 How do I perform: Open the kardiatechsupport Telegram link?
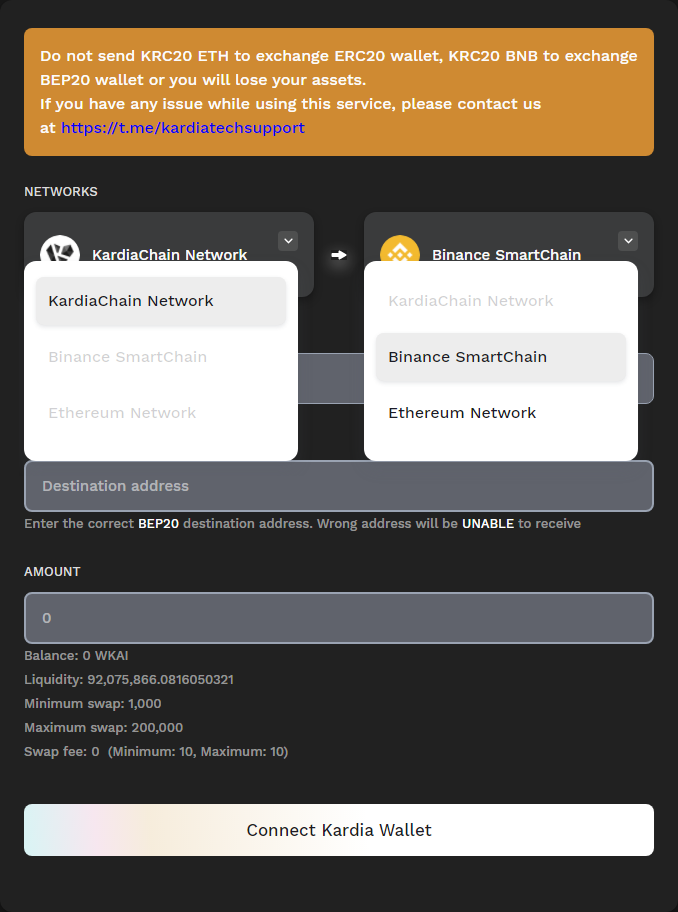[x=183, y=127]
